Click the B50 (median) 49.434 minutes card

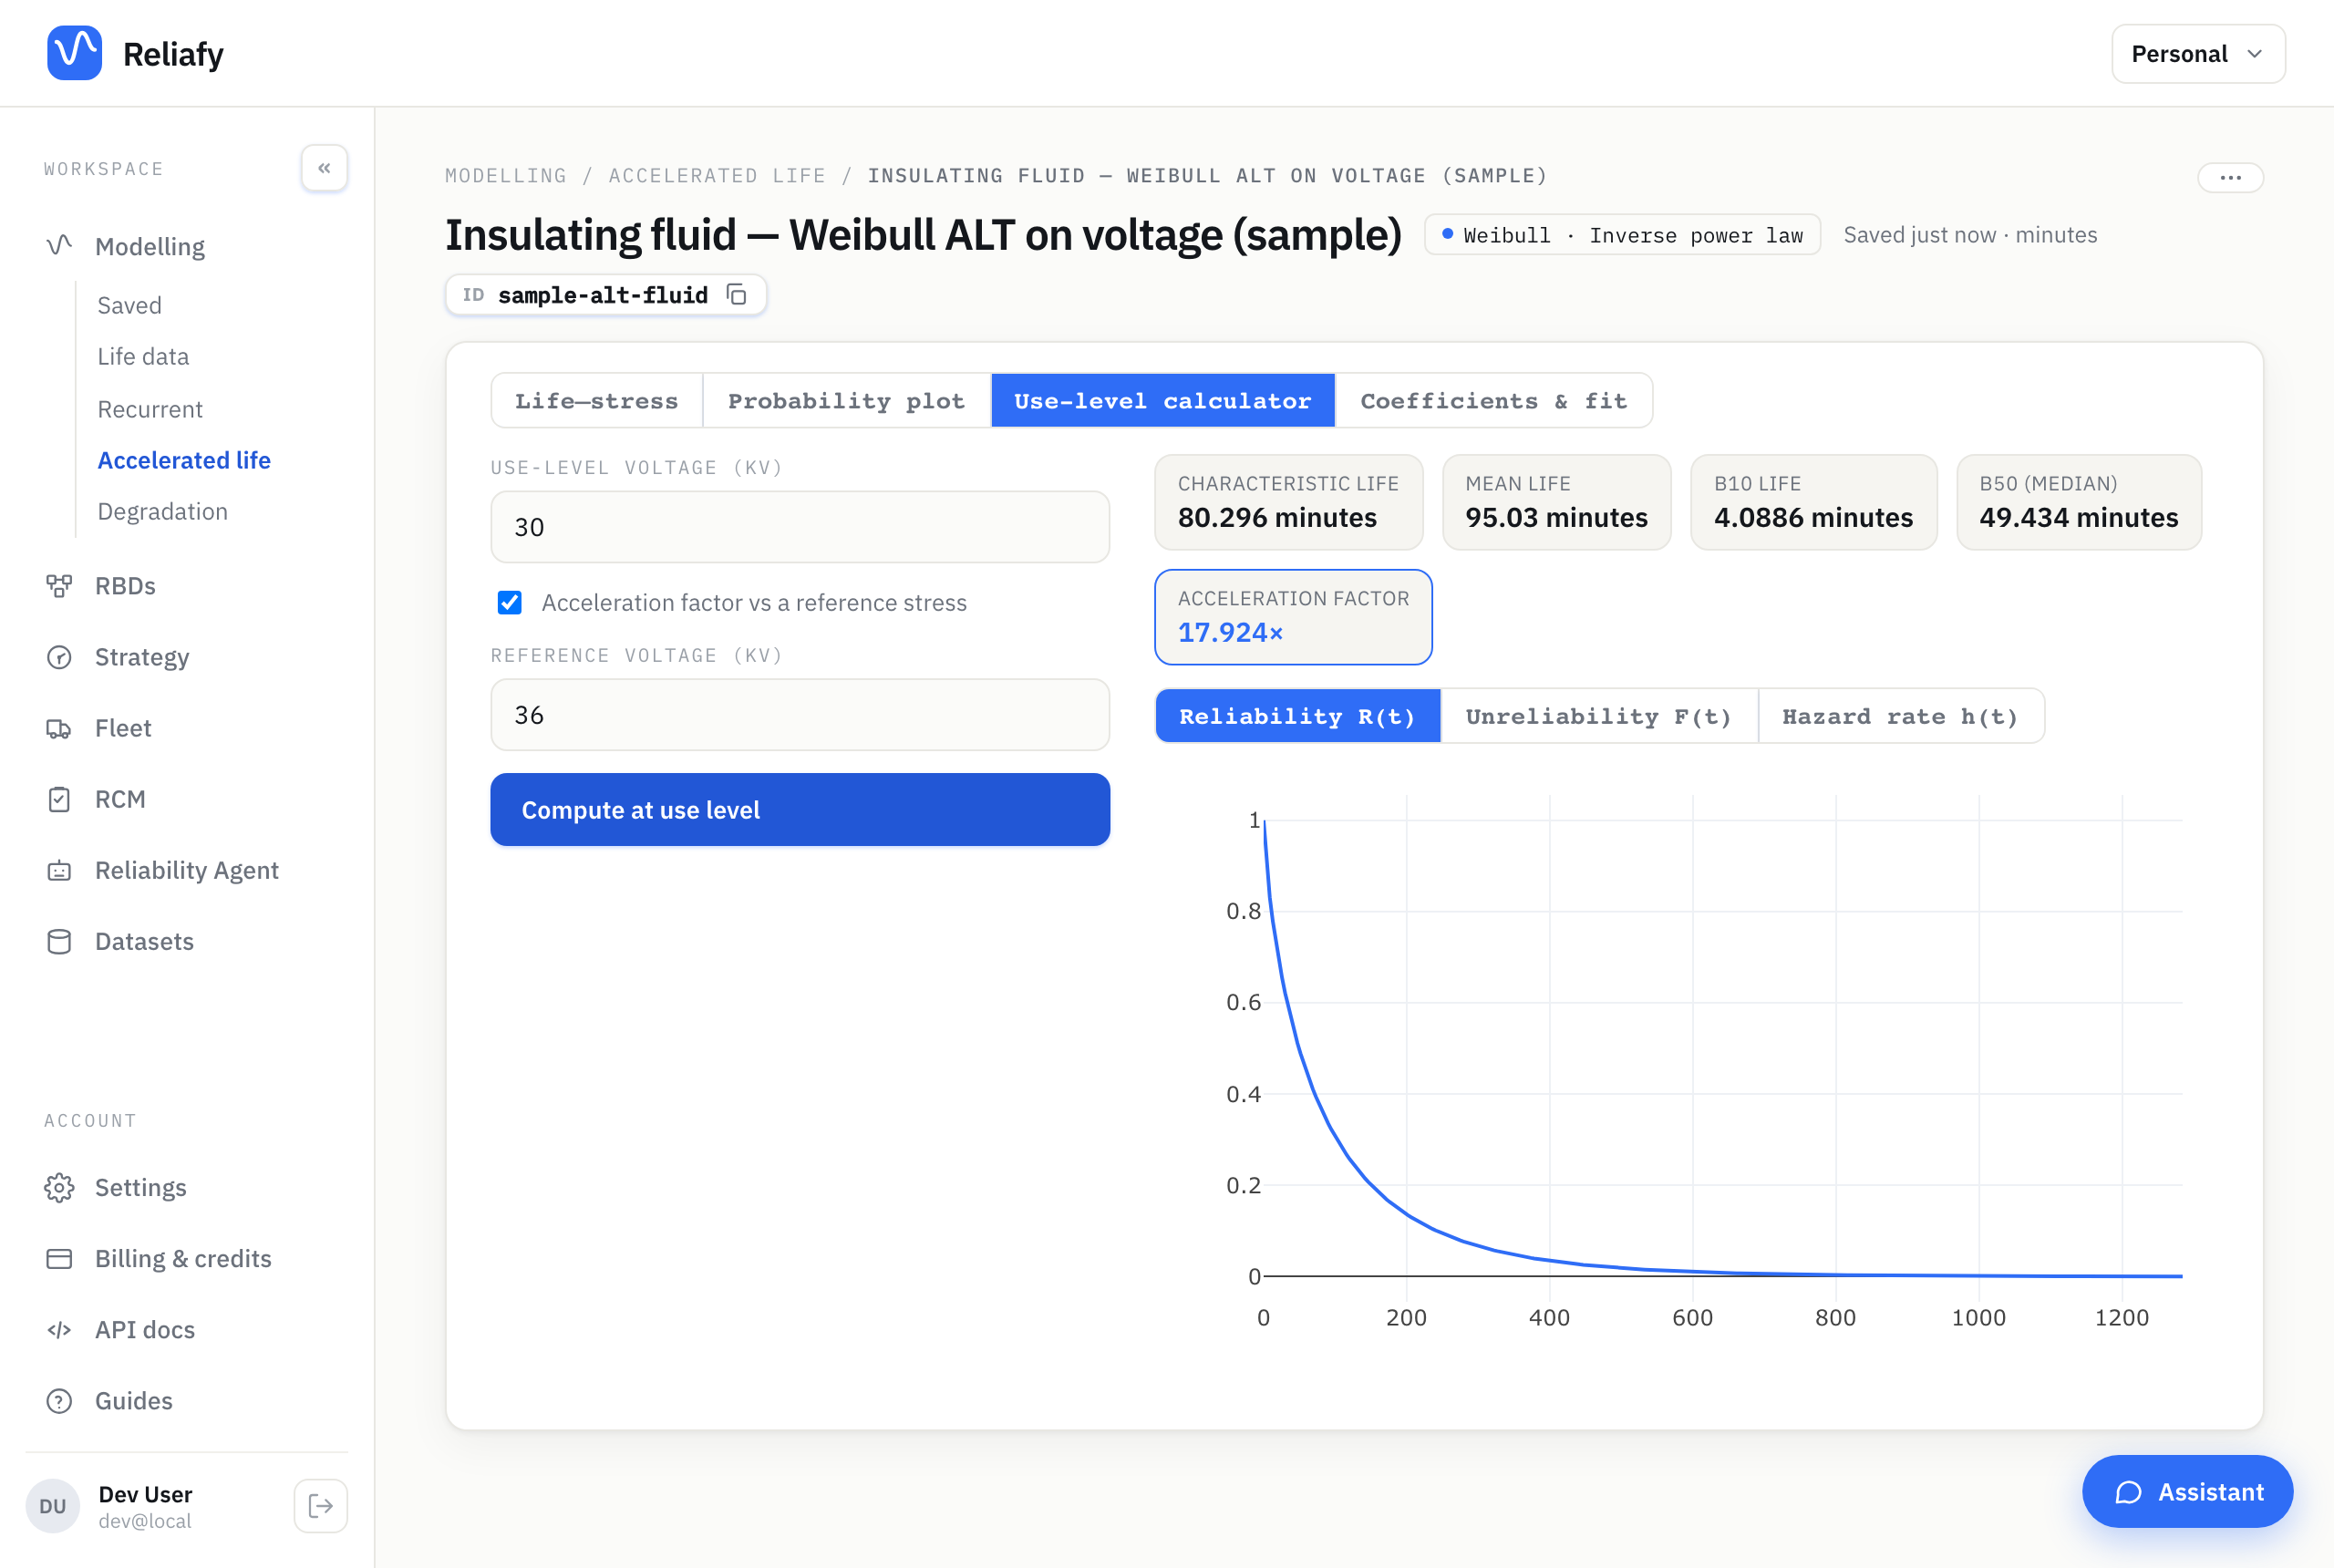coord(2079,502)
